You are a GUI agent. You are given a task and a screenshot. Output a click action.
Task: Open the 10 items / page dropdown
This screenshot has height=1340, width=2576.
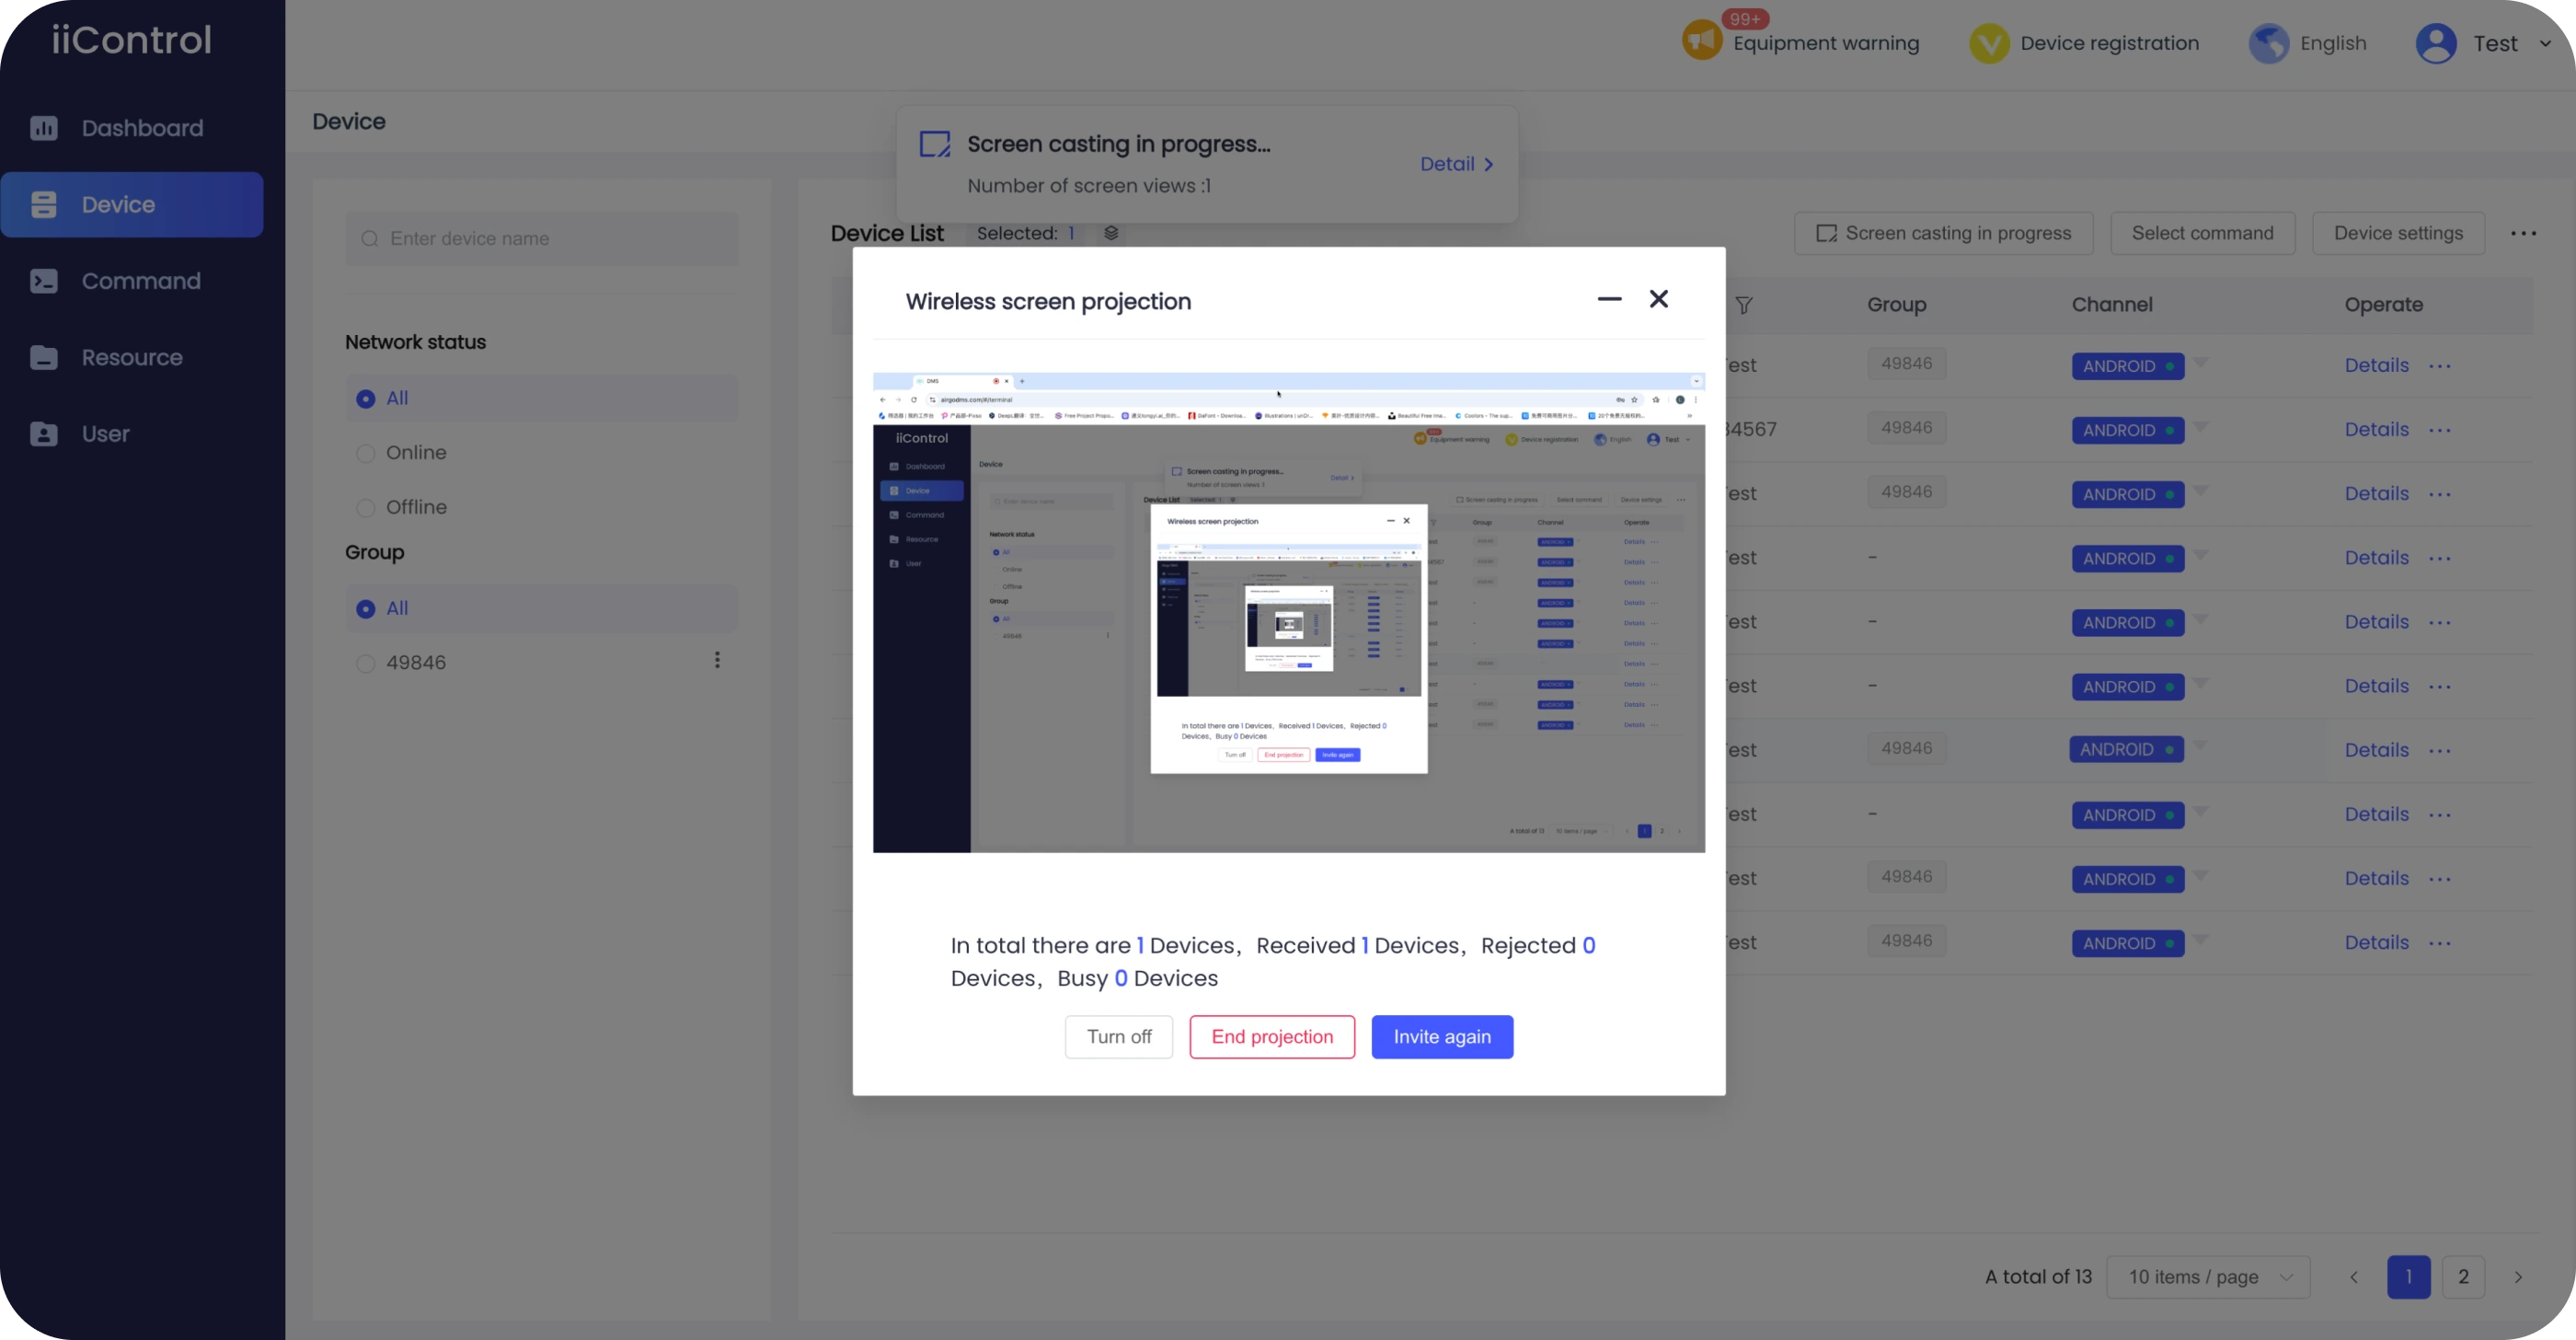pos(2207,1277)
